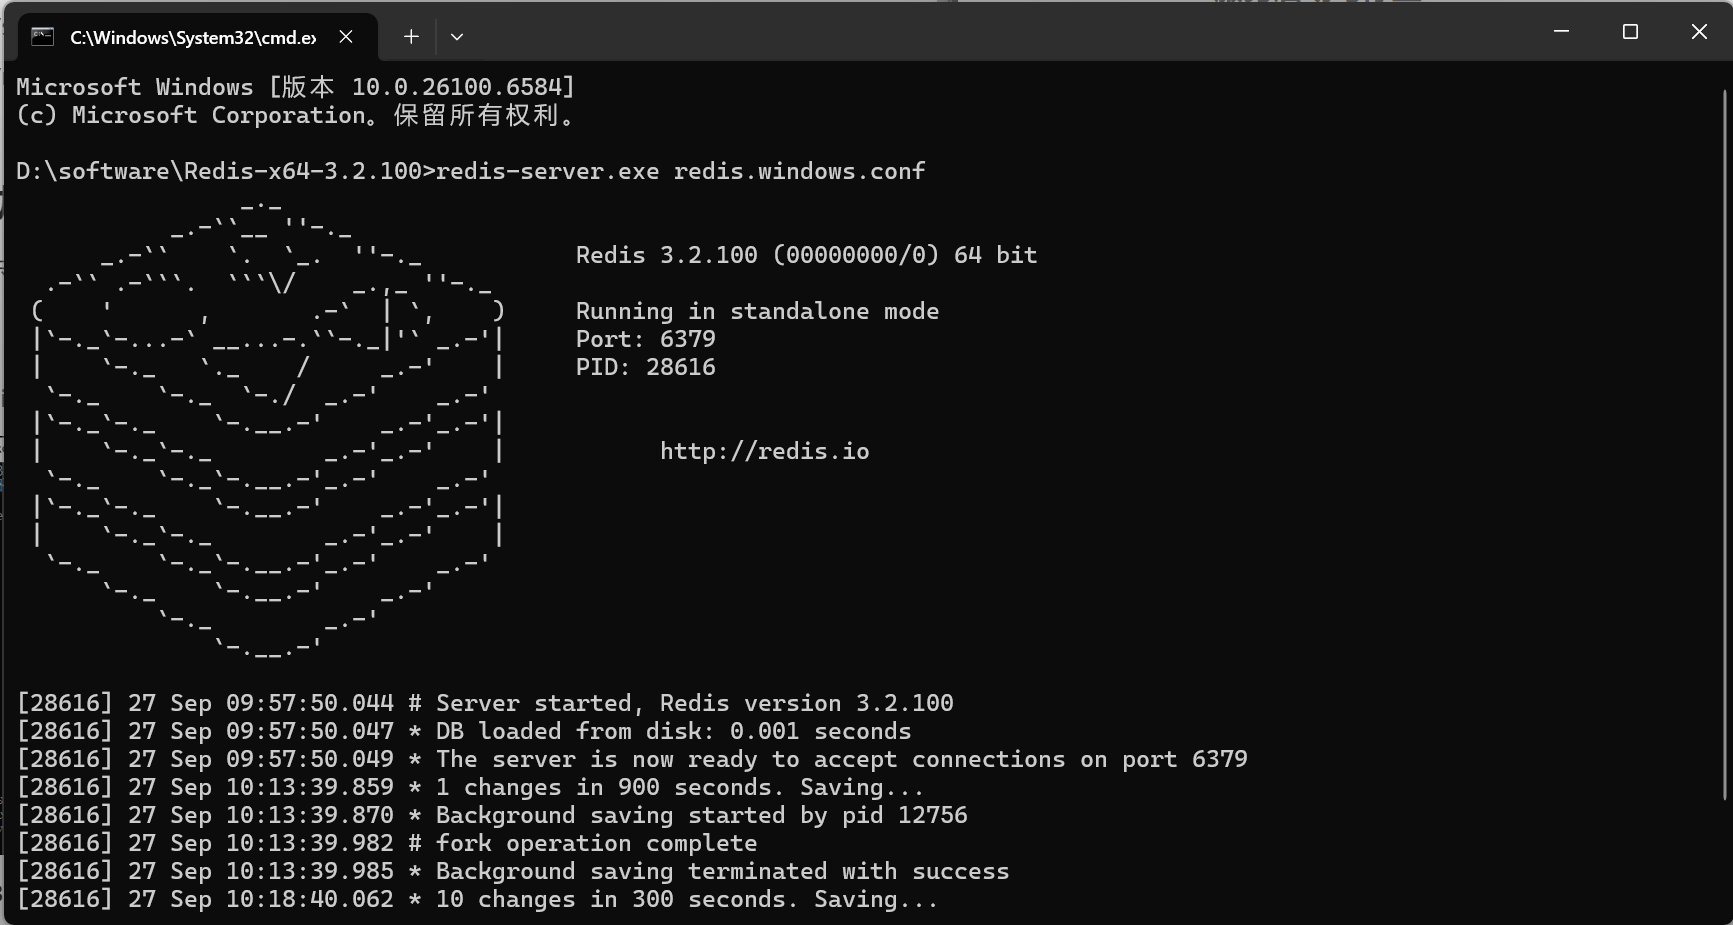Click the cmd.exe icon in the tab

tap(42, 37)
